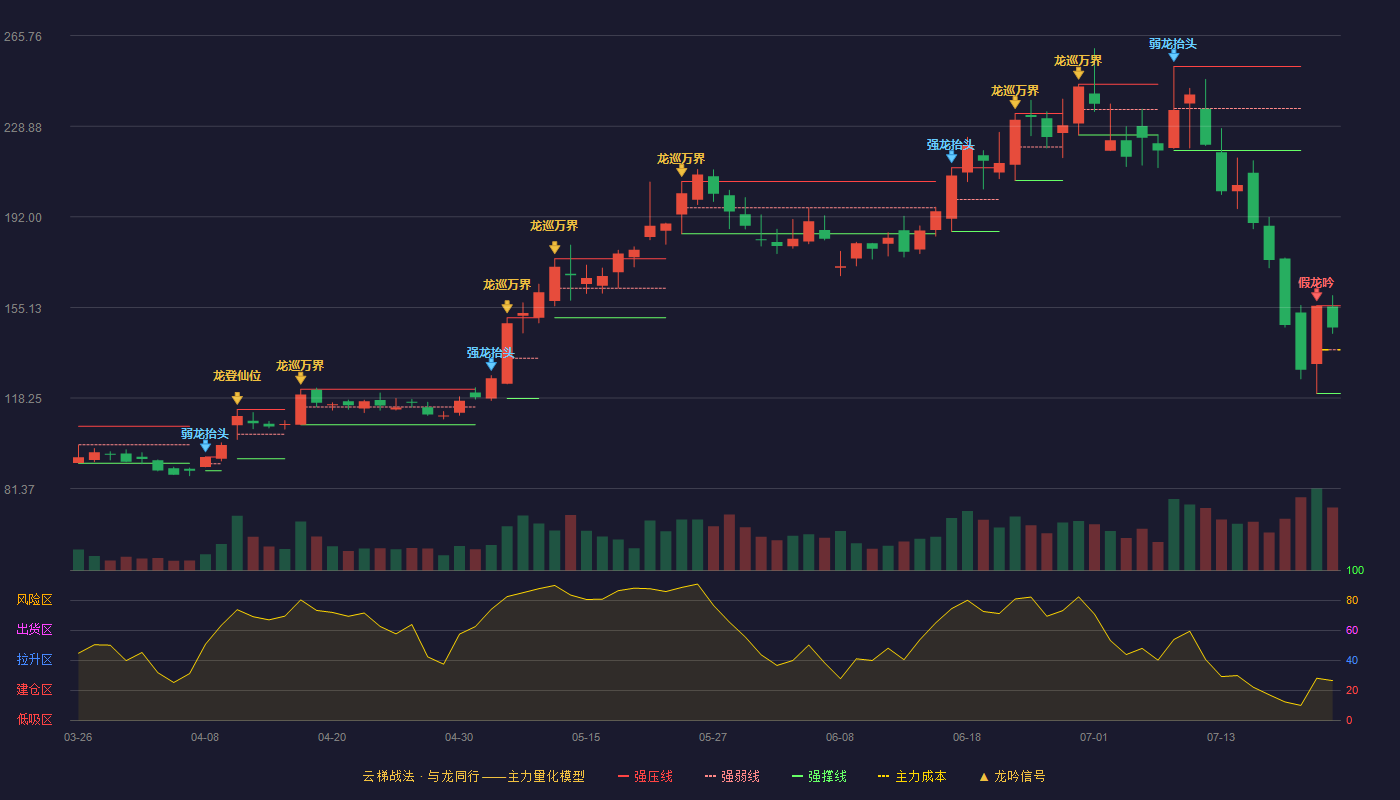
Task: Click the red line marker beside 强压线
Action: pos(623,776)
